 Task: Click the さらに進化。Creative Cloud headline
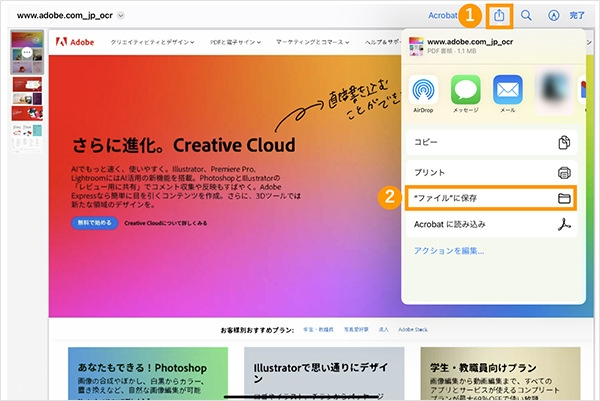coord(184,145)
